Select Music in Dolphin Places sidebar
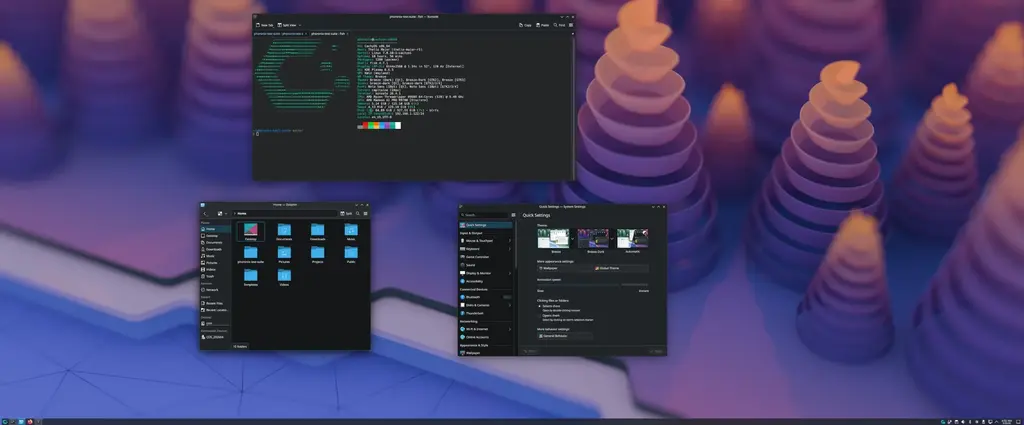The height and width of the screenshot is (425, 1024). (215, 256)
